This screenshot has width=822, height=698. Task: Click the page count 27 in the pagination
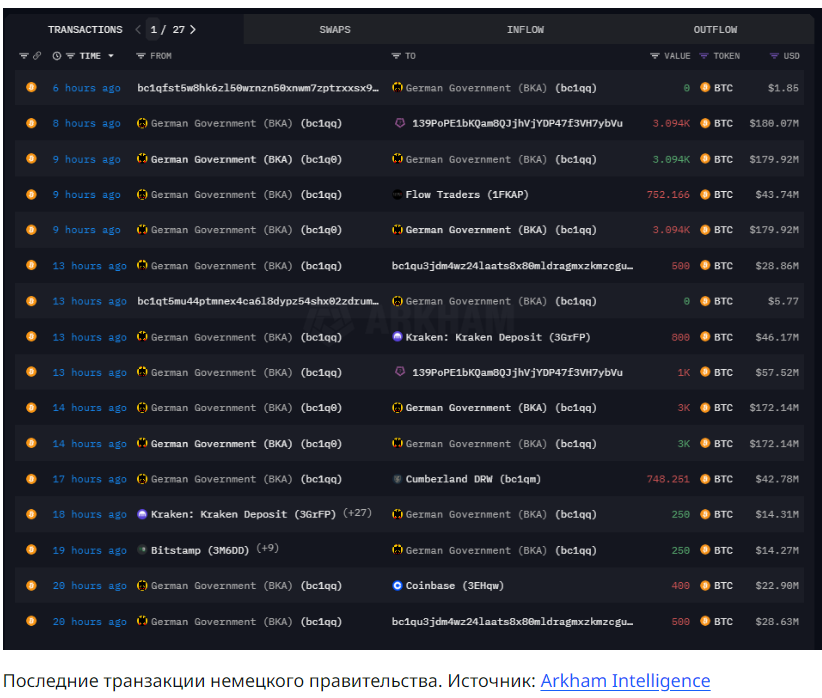coord(179,30)
